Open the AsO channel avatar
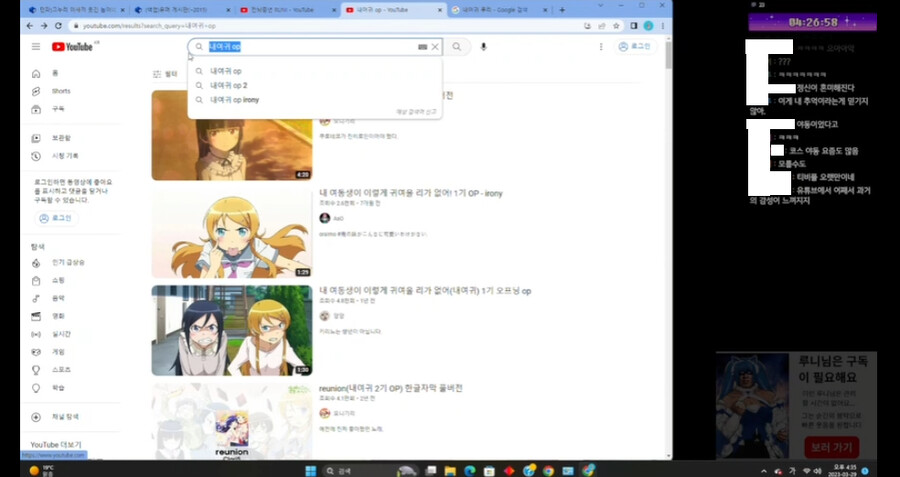Screen dimensions: 900x477 coord(324,218)
